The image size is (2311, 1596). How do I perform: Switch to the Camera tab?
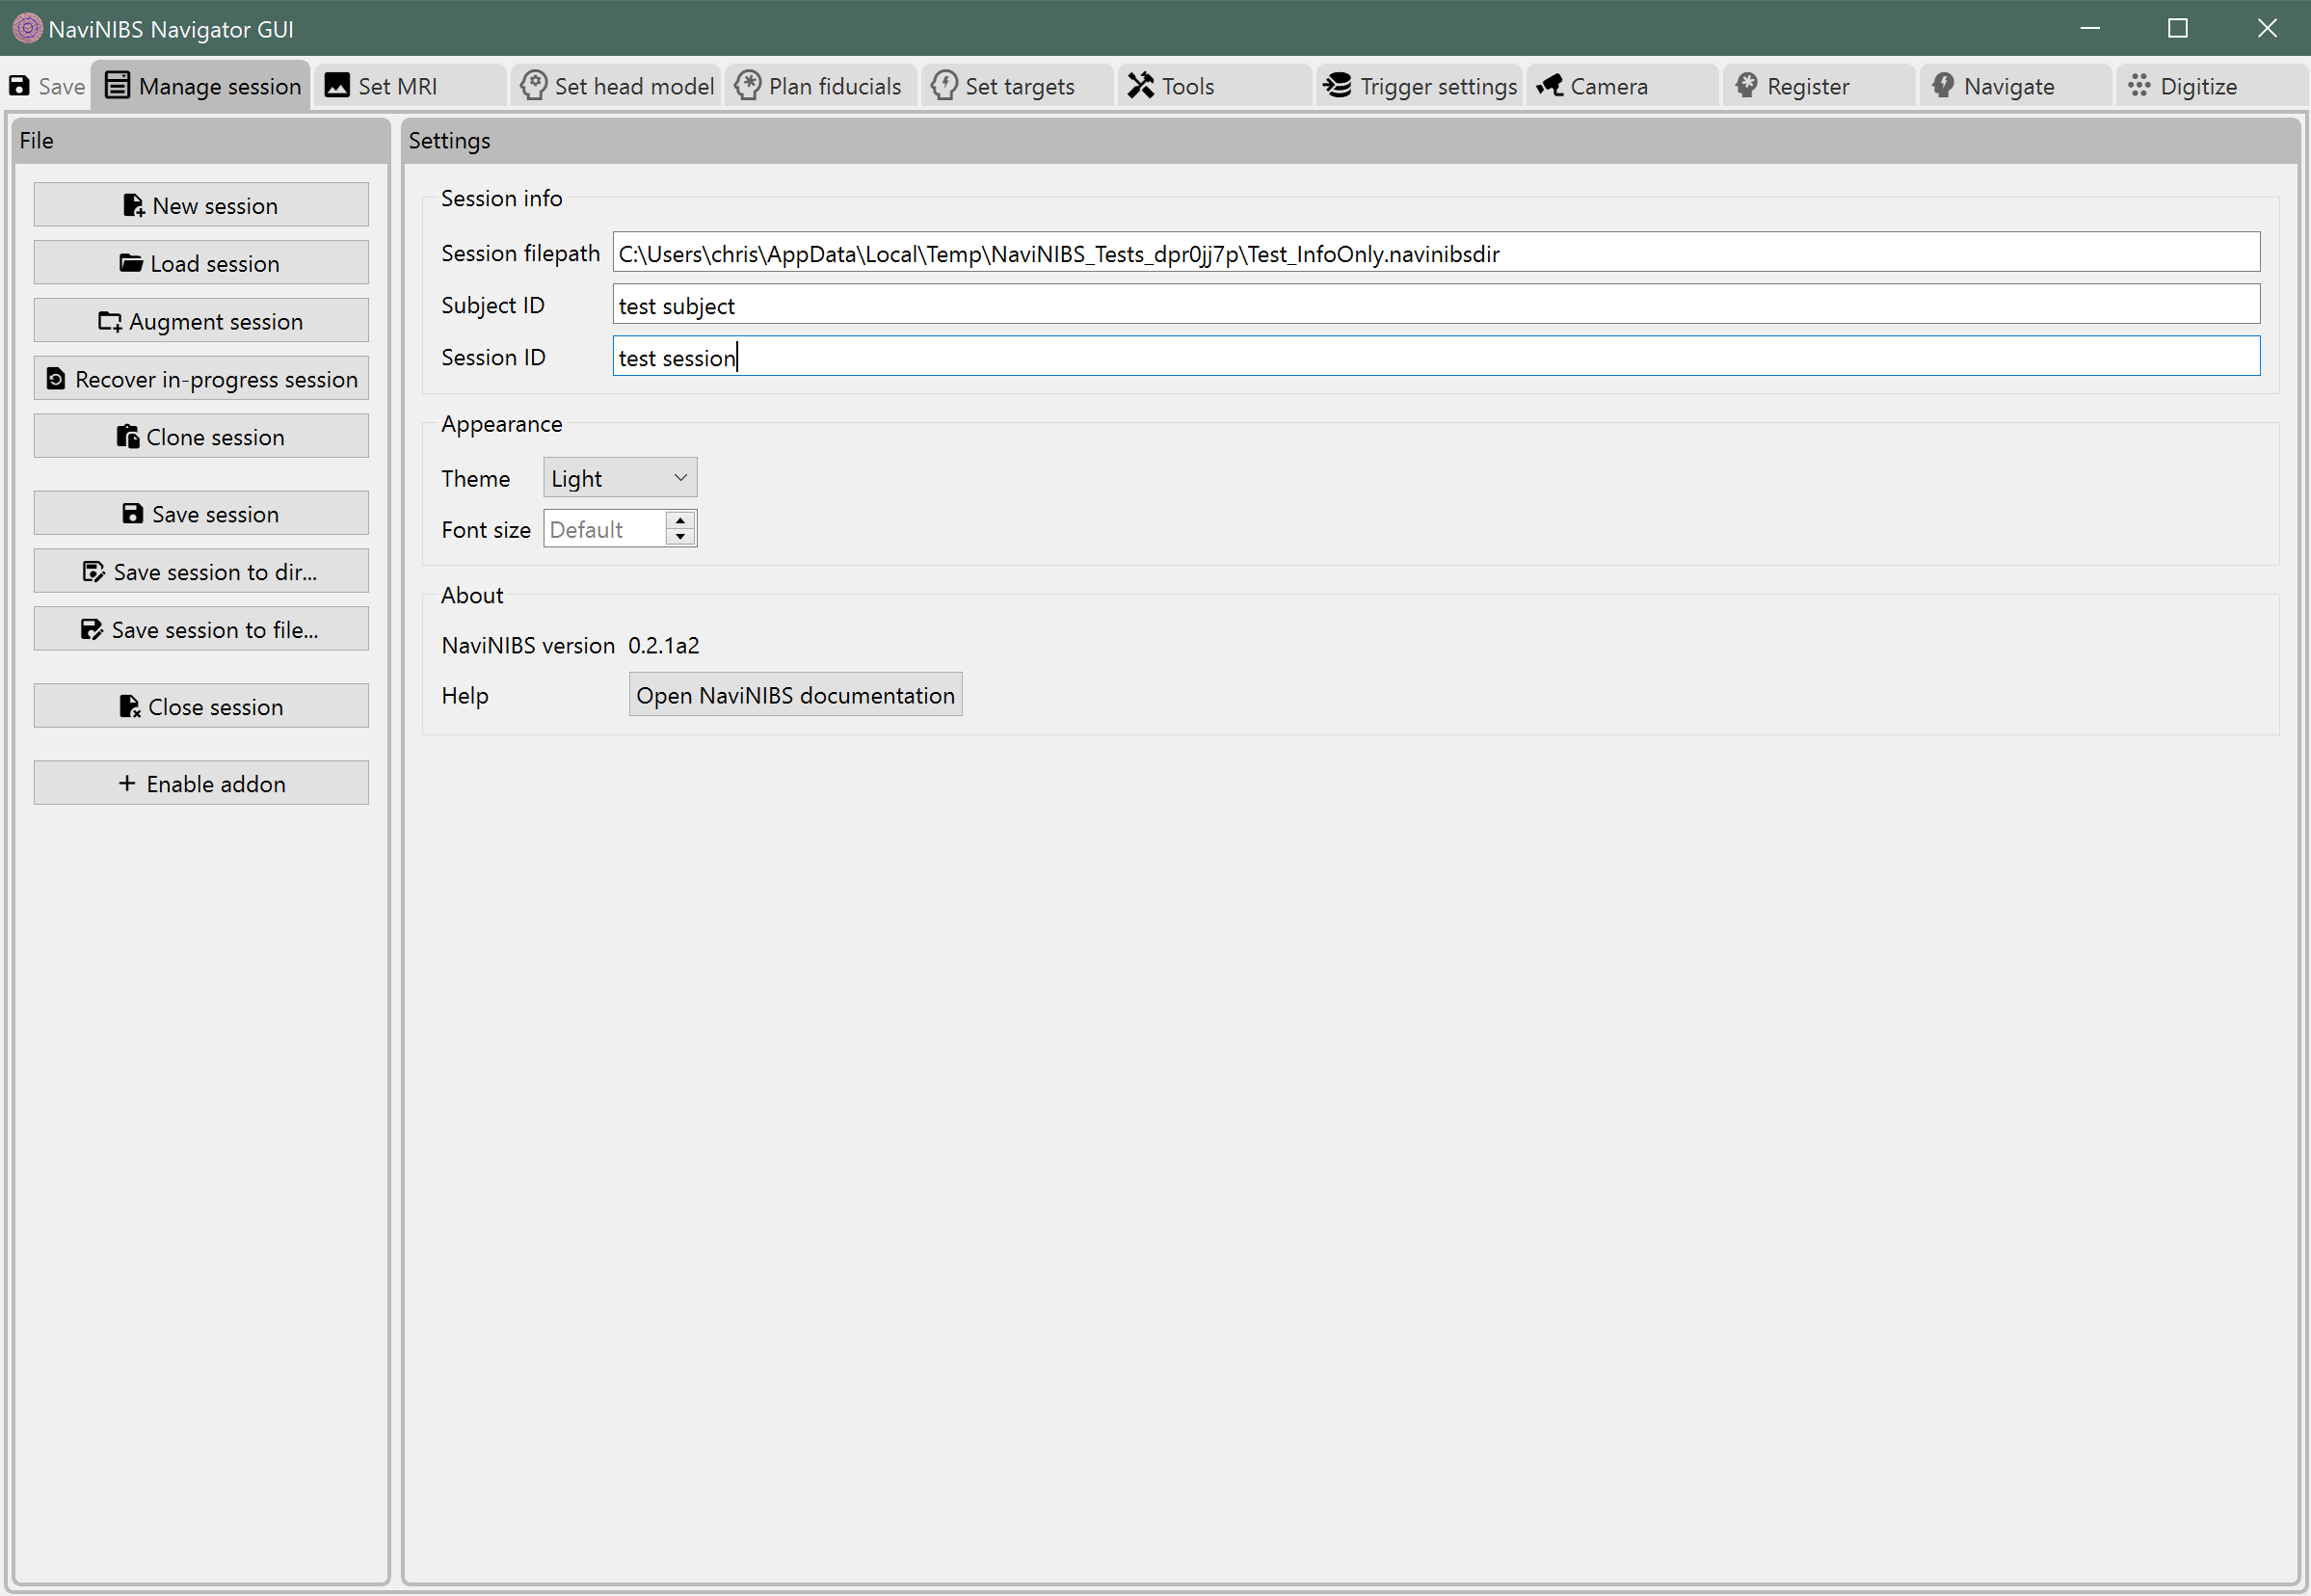(x=1623, y=86)
